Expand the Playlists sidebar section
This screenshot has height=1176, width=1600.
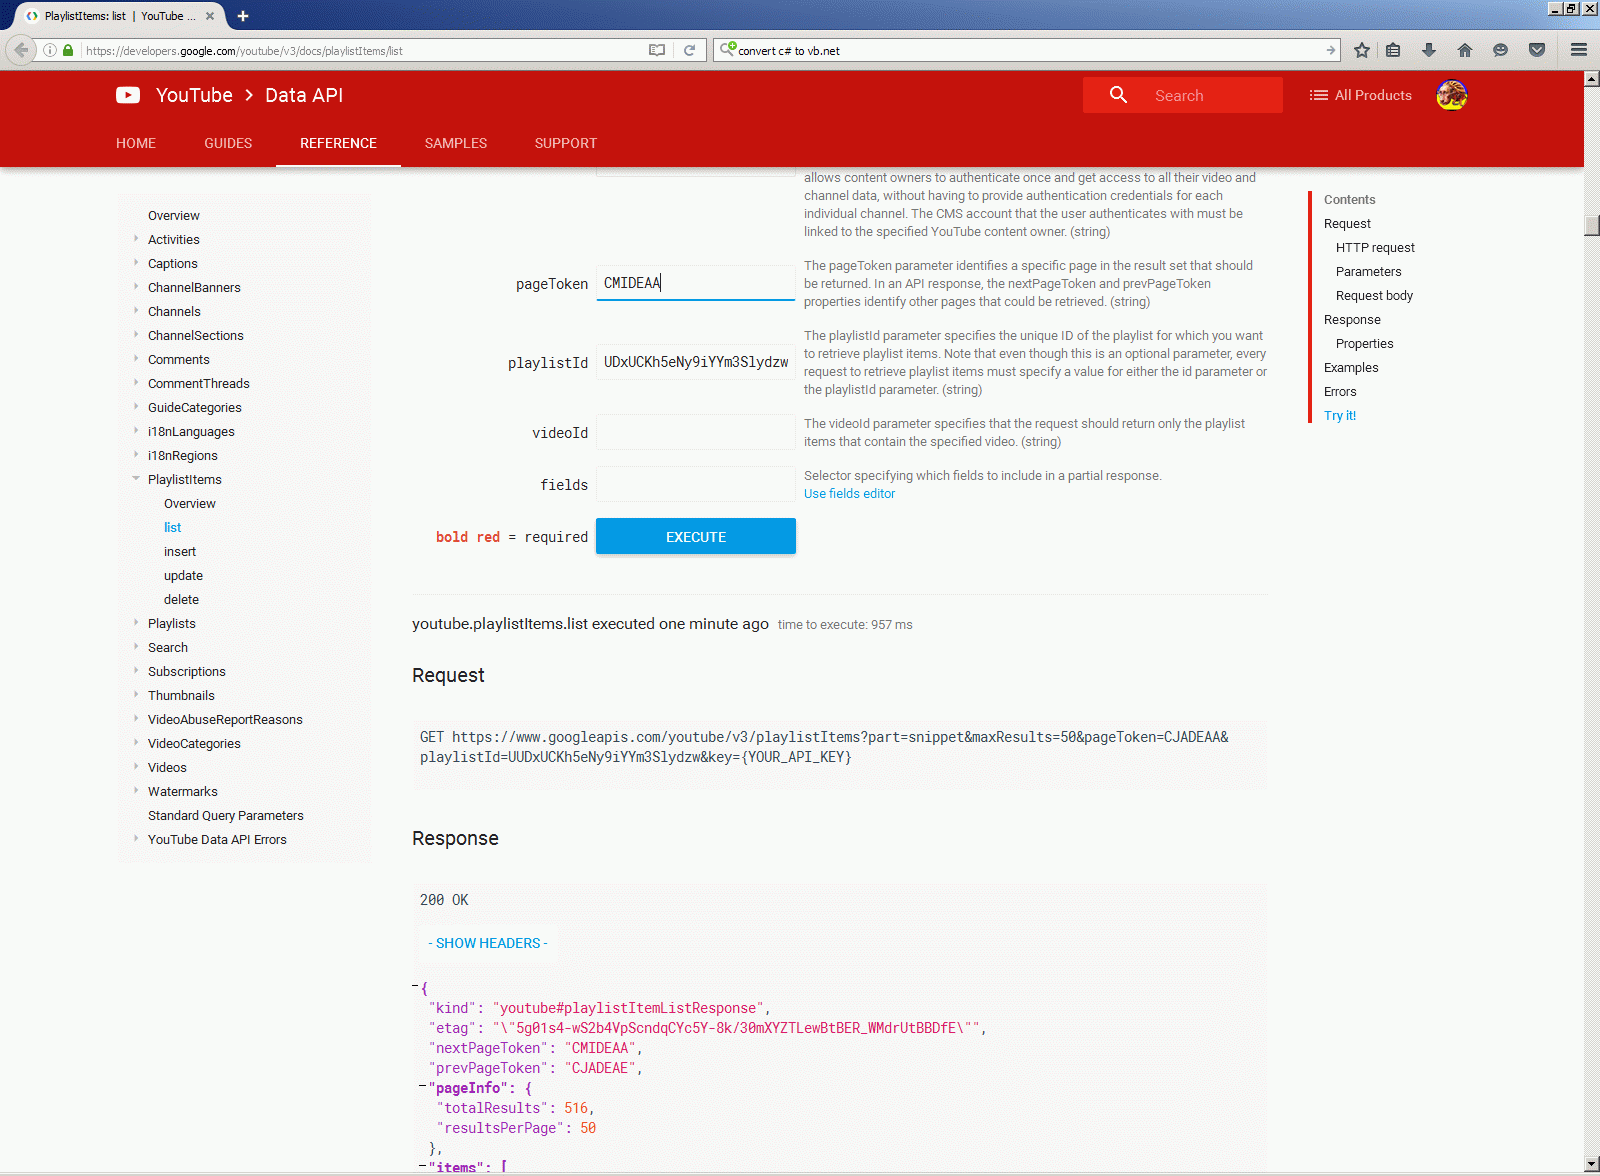point(136,622)
